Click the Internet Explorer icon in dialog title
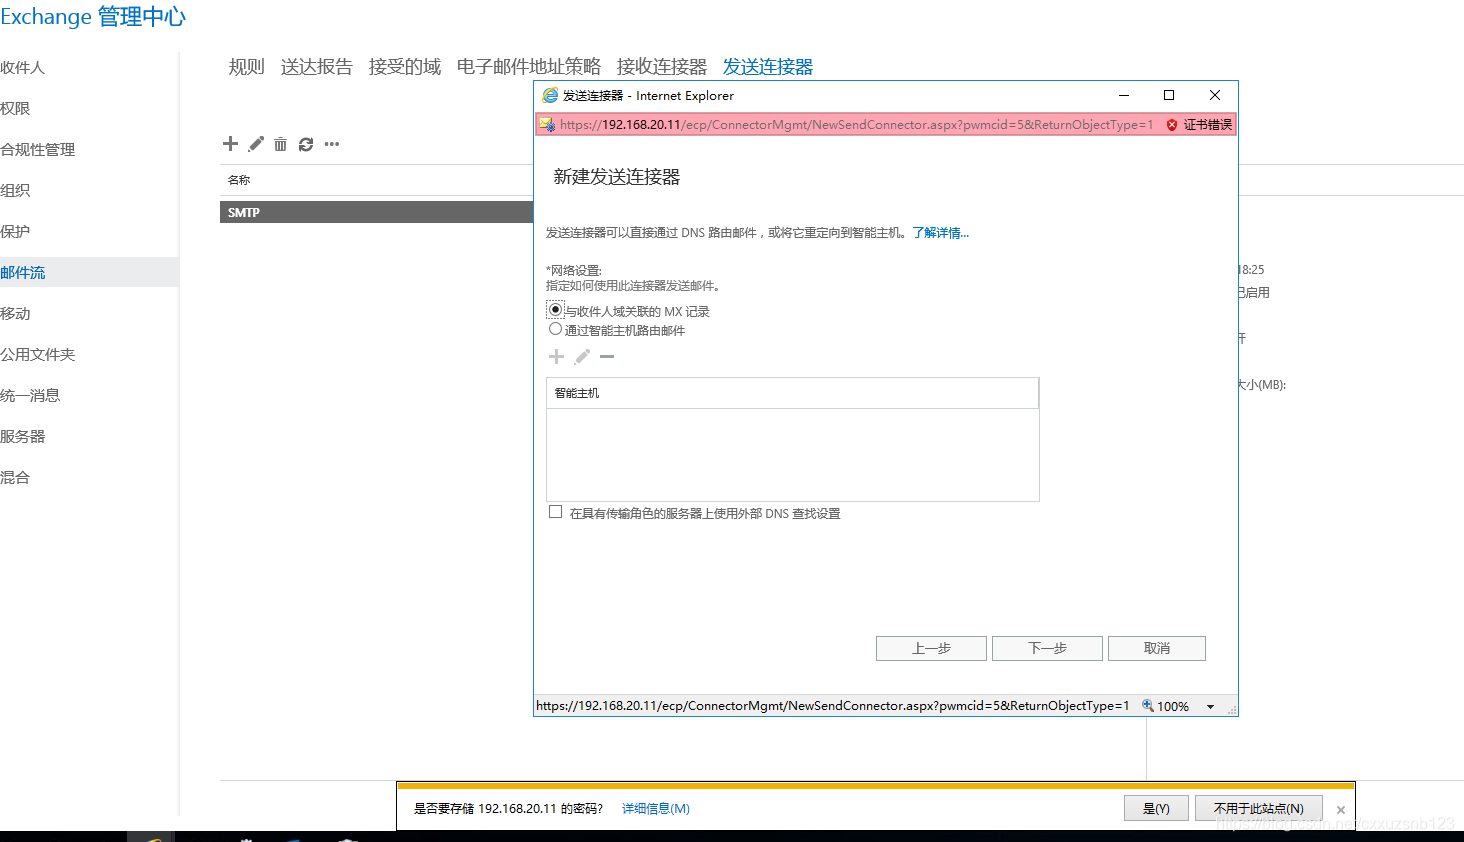Screen dimensions: 1464x842 pyautogui.click(x=550, y=96)
